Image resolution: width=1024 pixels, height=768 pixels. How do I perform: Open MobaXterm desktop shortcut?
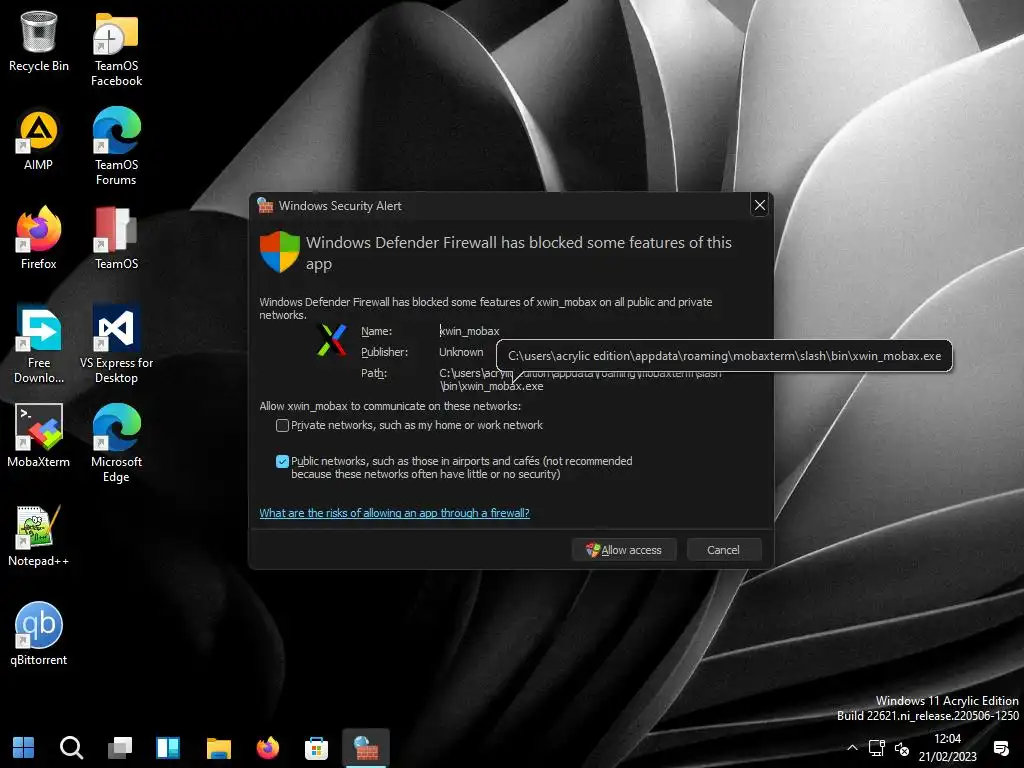tap(39, 436)
